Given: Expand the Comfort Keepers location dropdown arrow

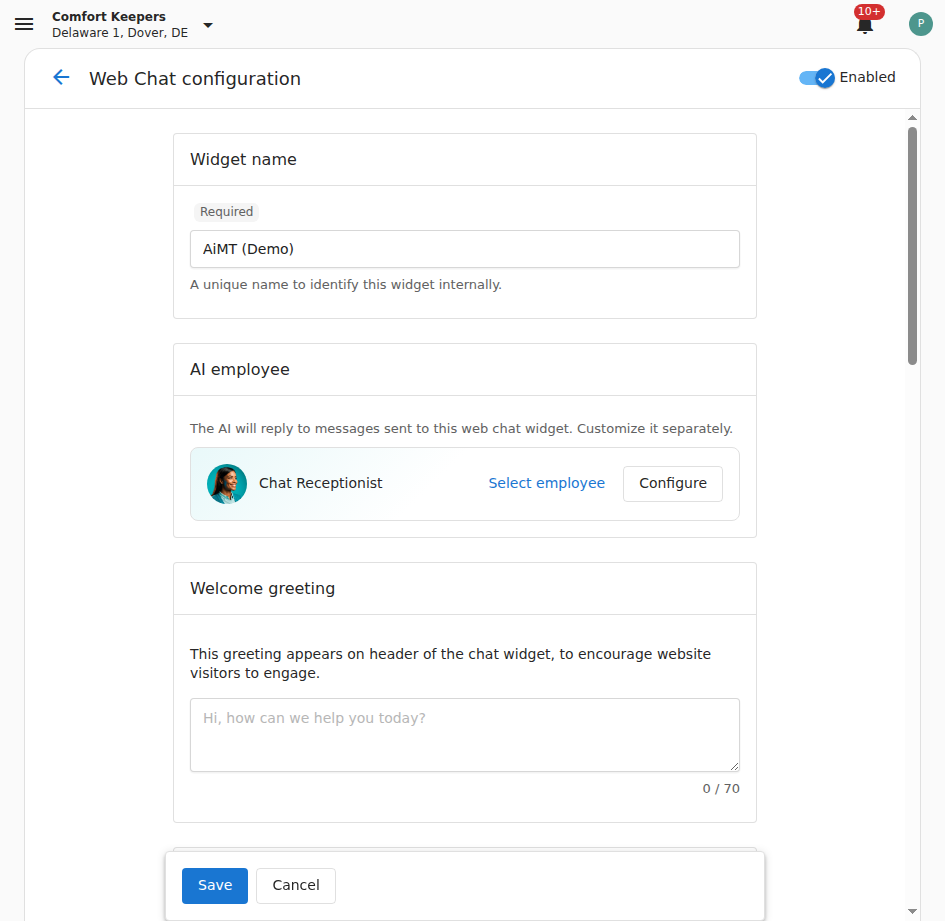Looking at the screenshot, I should pos(208,25).
